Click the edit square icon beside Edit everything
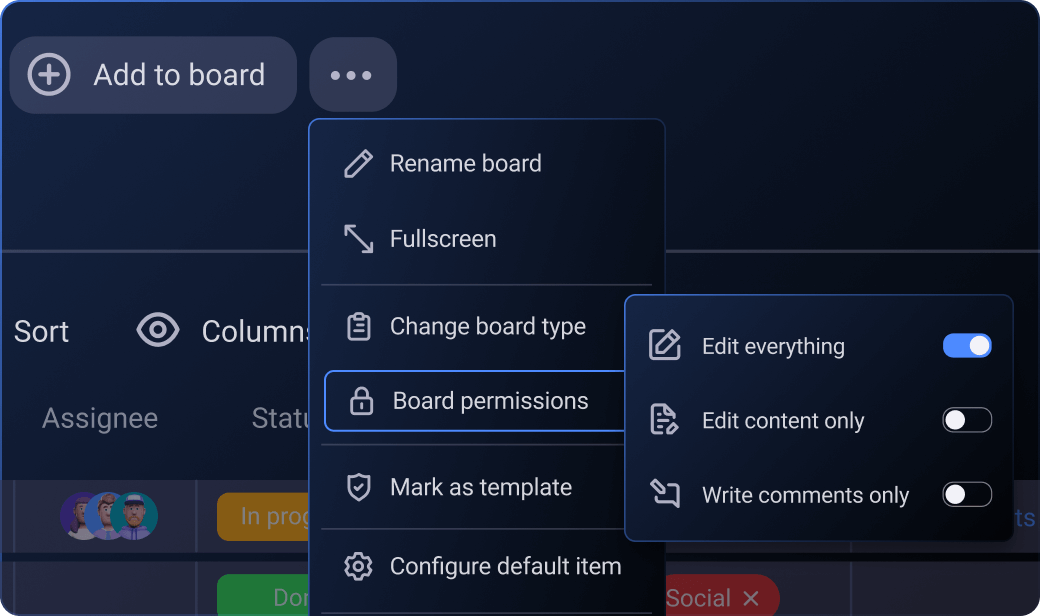Viewport: 1040px width, 616px height. coord(665,345)
